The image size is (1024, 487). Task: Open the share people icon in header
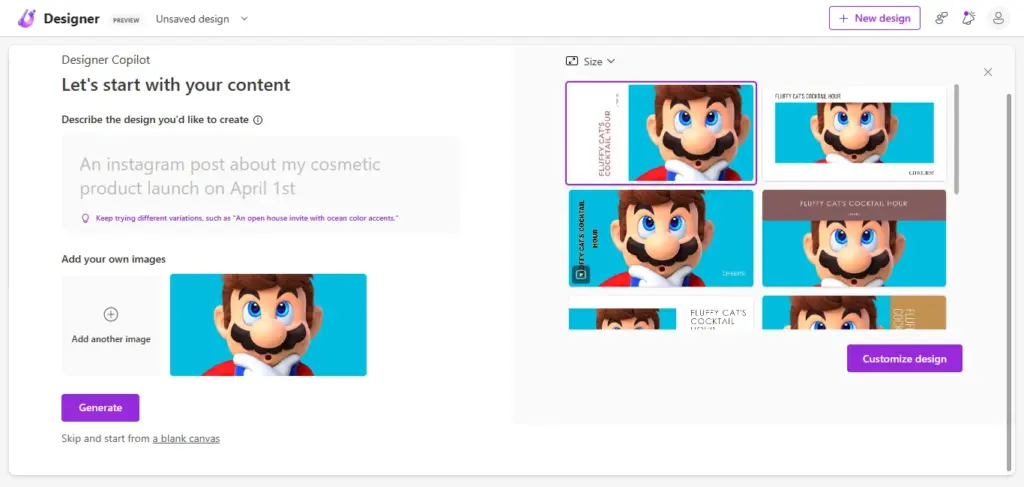pyautogui.click(x=941, y=18)
